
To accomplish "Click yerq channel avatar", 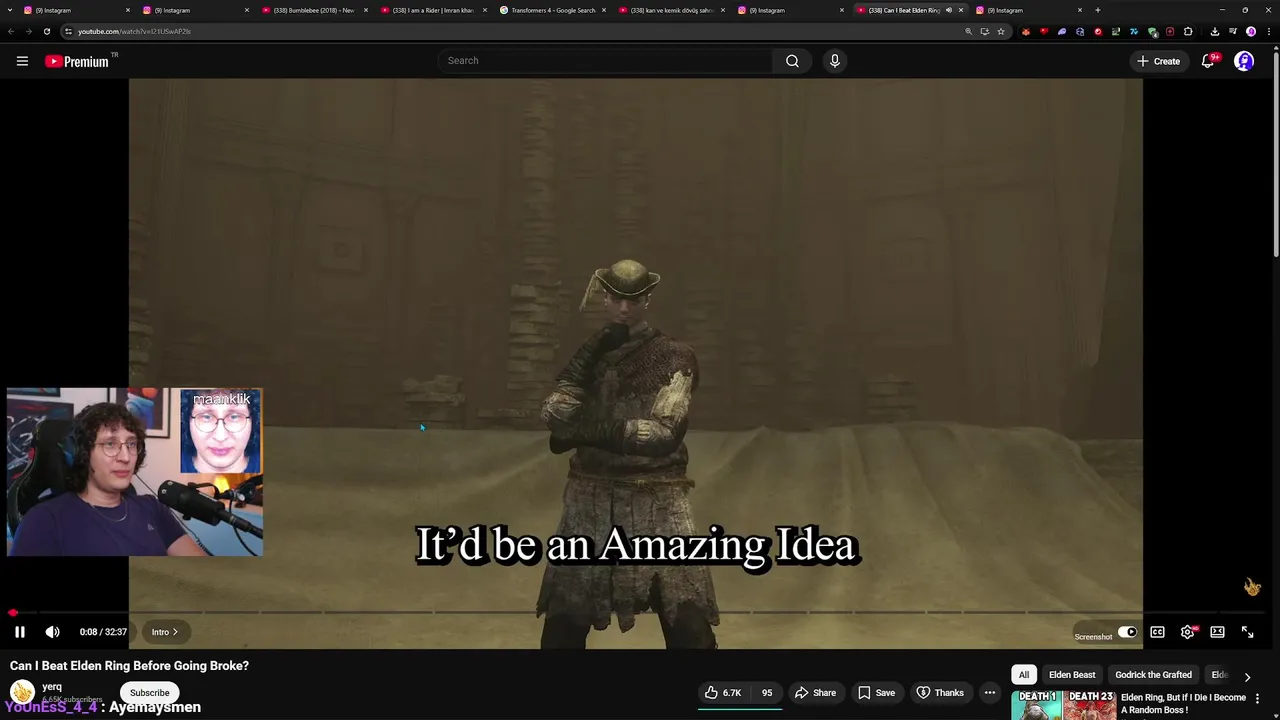I will click(x=22, y=692).
